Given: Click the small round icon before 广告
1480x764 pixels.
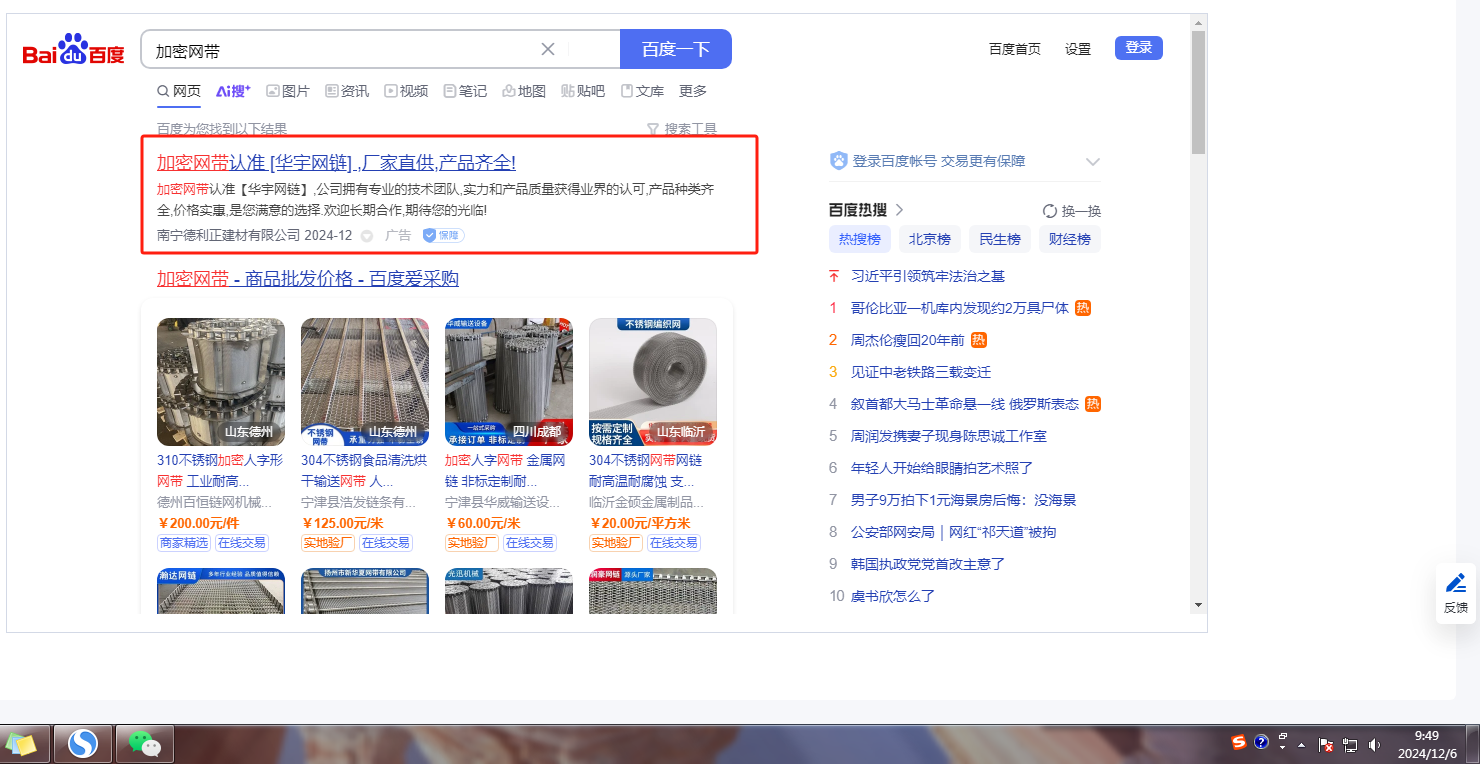Looking at the screenshot, I should pos(367,236).
